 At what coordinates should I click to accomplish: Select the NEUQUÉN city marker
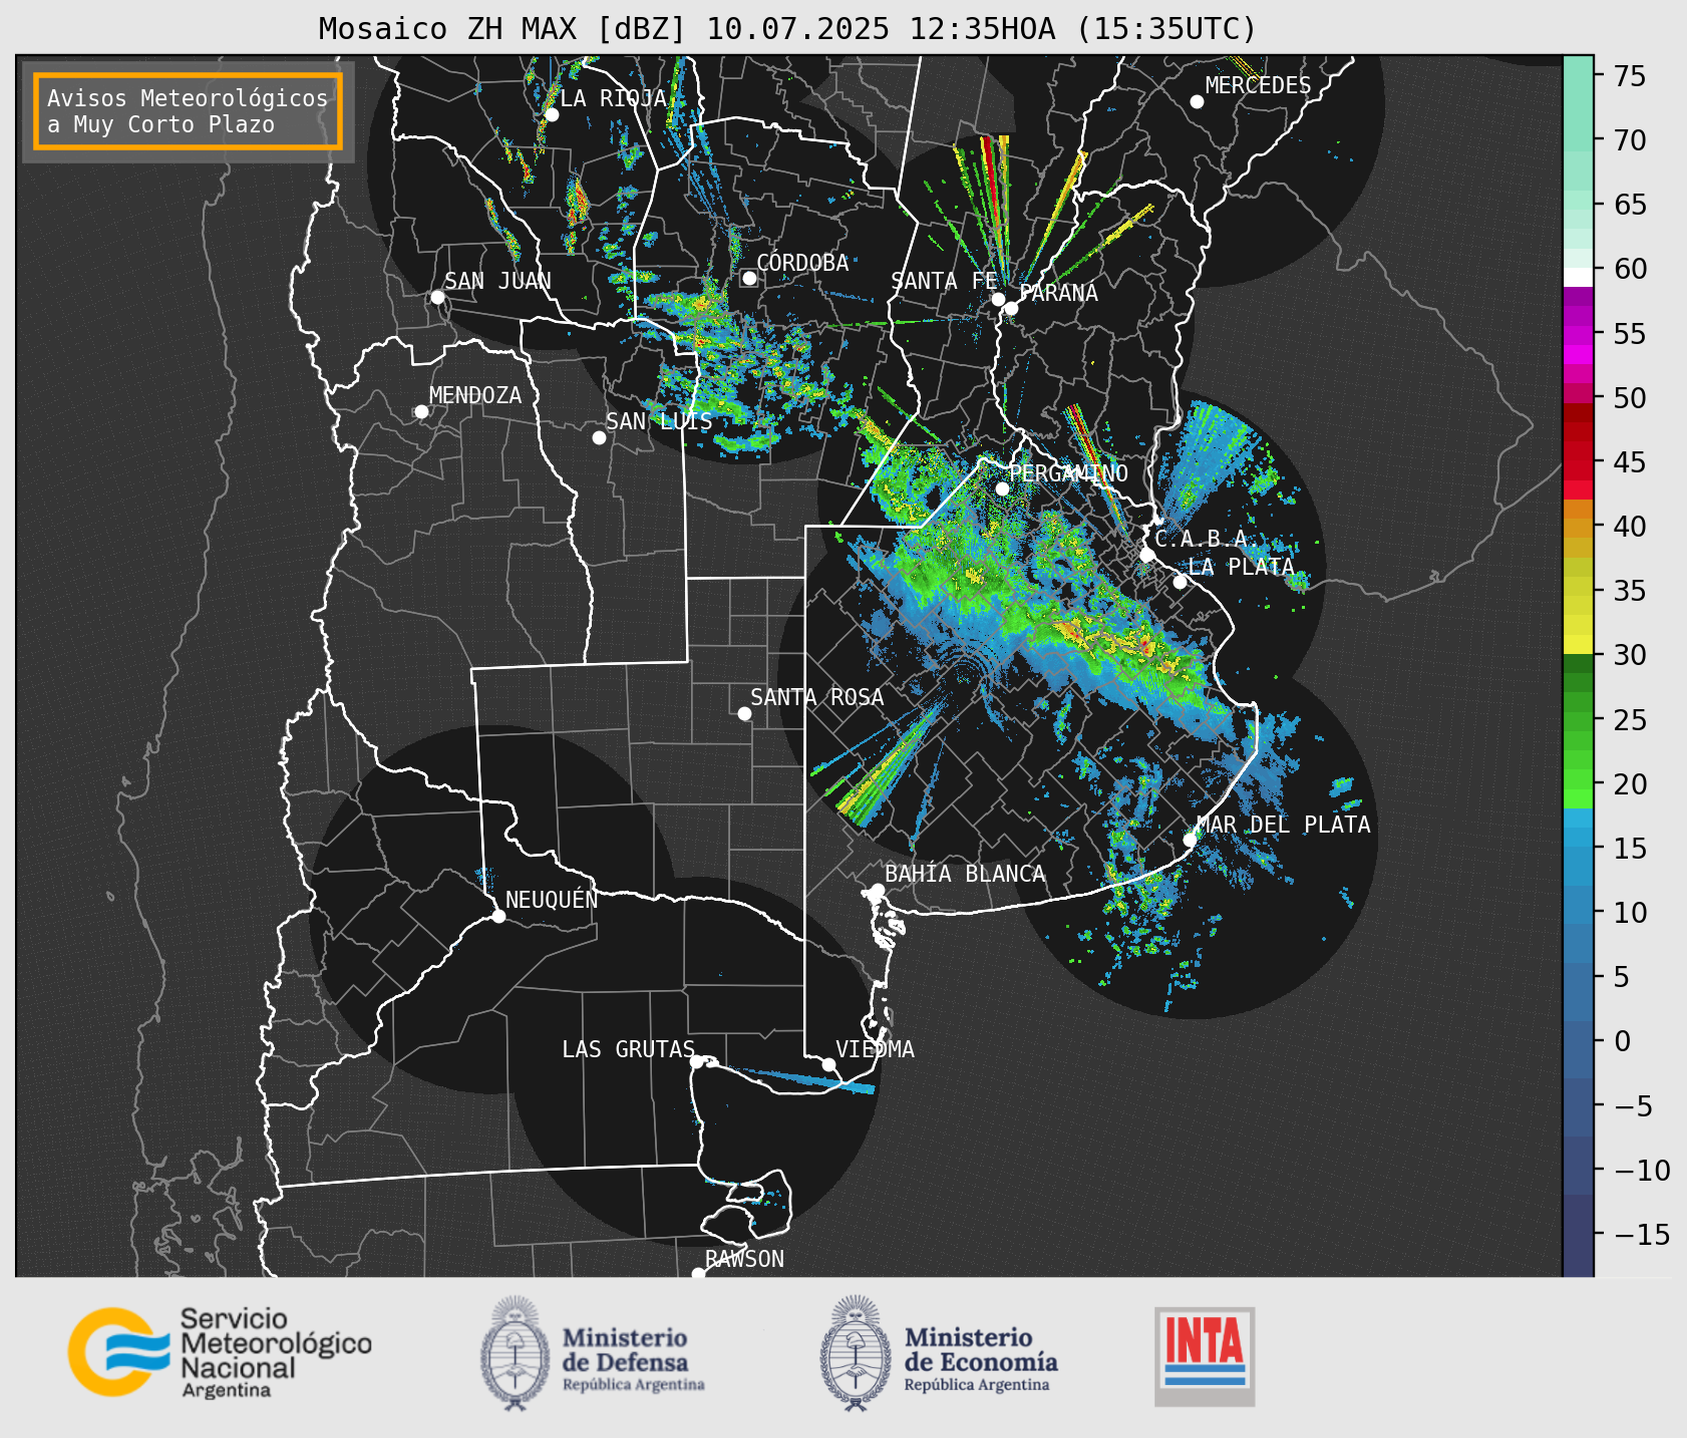pos(498,916)
